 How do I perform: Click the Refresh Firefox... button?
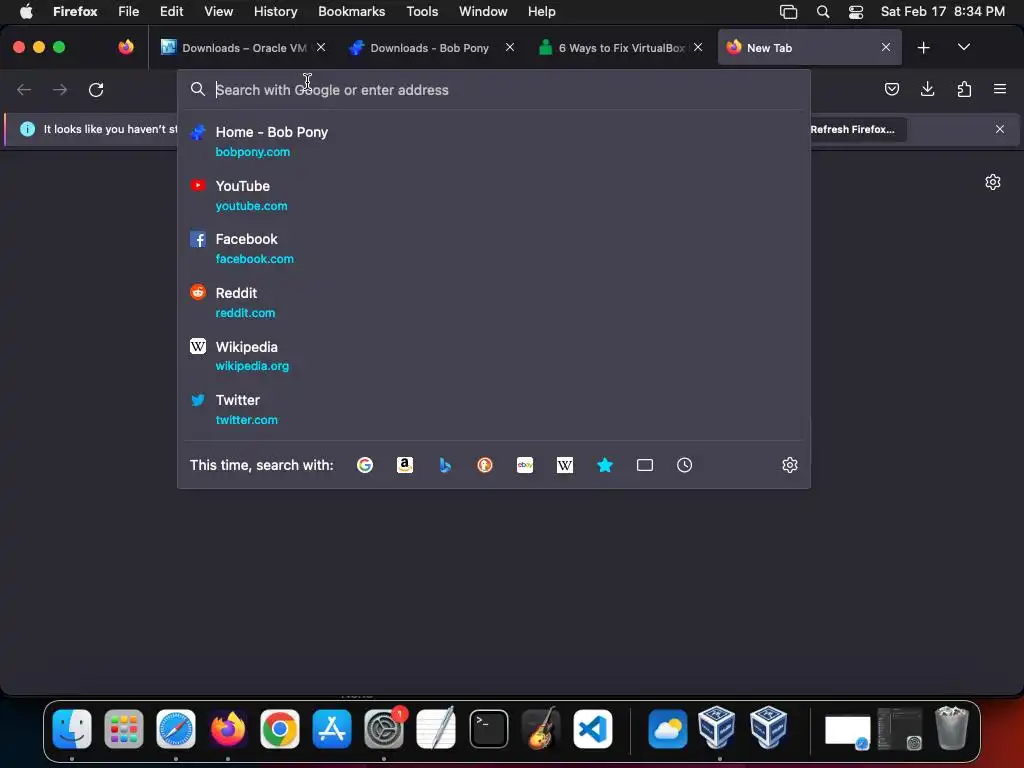pyautogui.click(x=852, y=129)
